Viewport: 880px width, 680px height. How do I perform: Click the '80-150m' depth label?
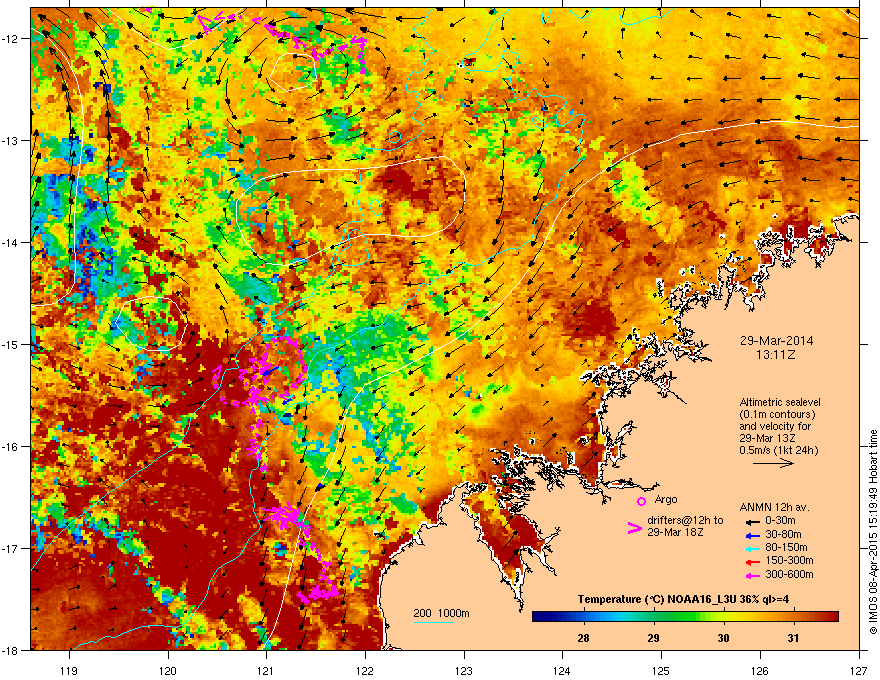coord(786,547)
